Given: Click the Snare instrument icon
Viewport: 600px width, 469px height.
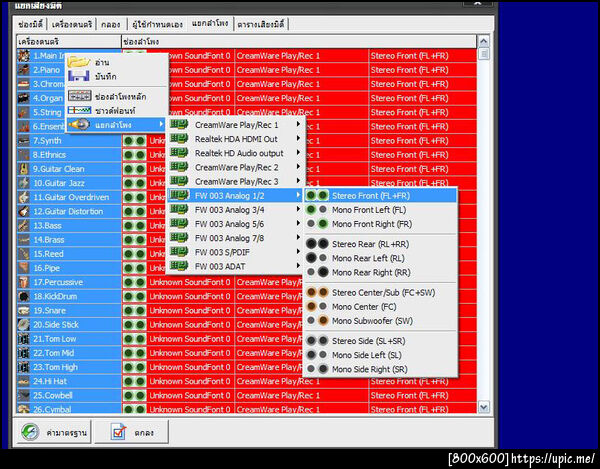Looking at the screenshot, I should (24, 311).
